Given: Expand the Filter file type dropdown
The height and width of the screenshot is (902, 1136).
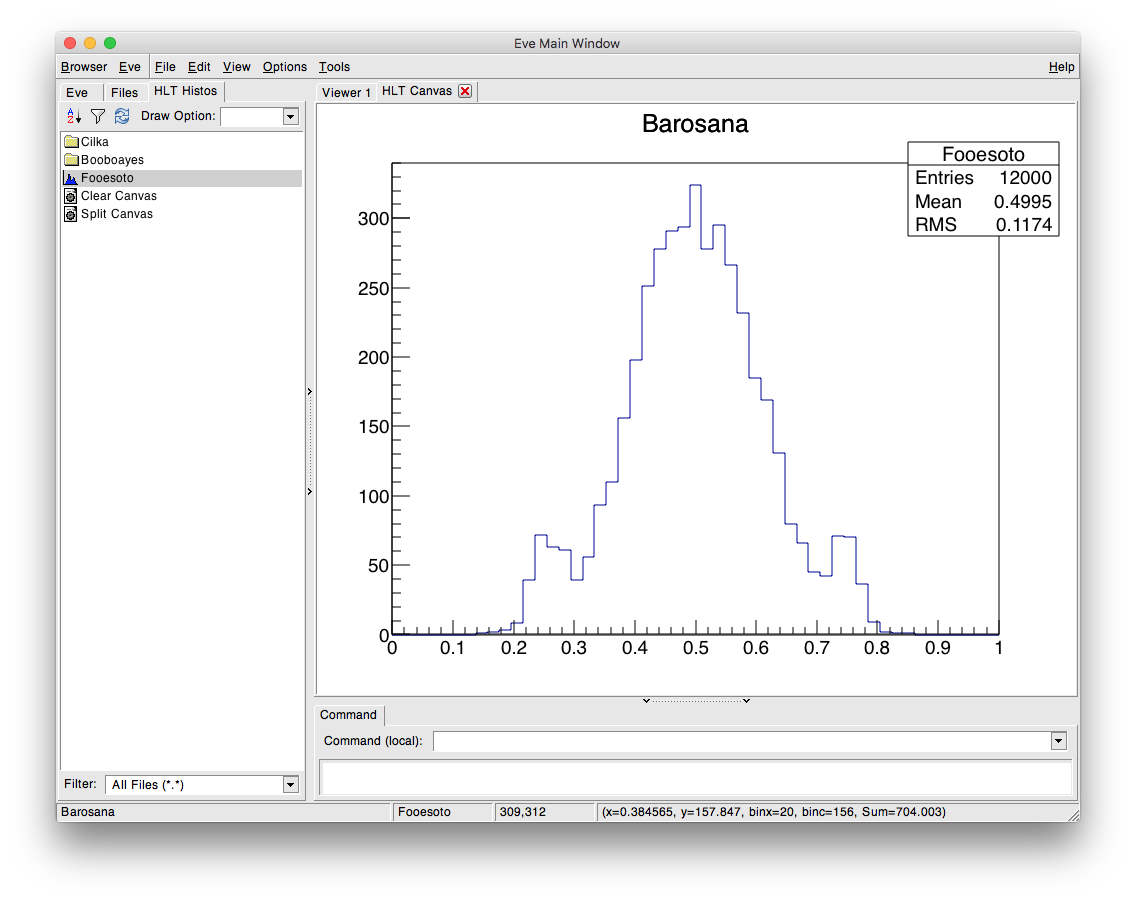Looking at the screenshot, I should tap(290, 785).
